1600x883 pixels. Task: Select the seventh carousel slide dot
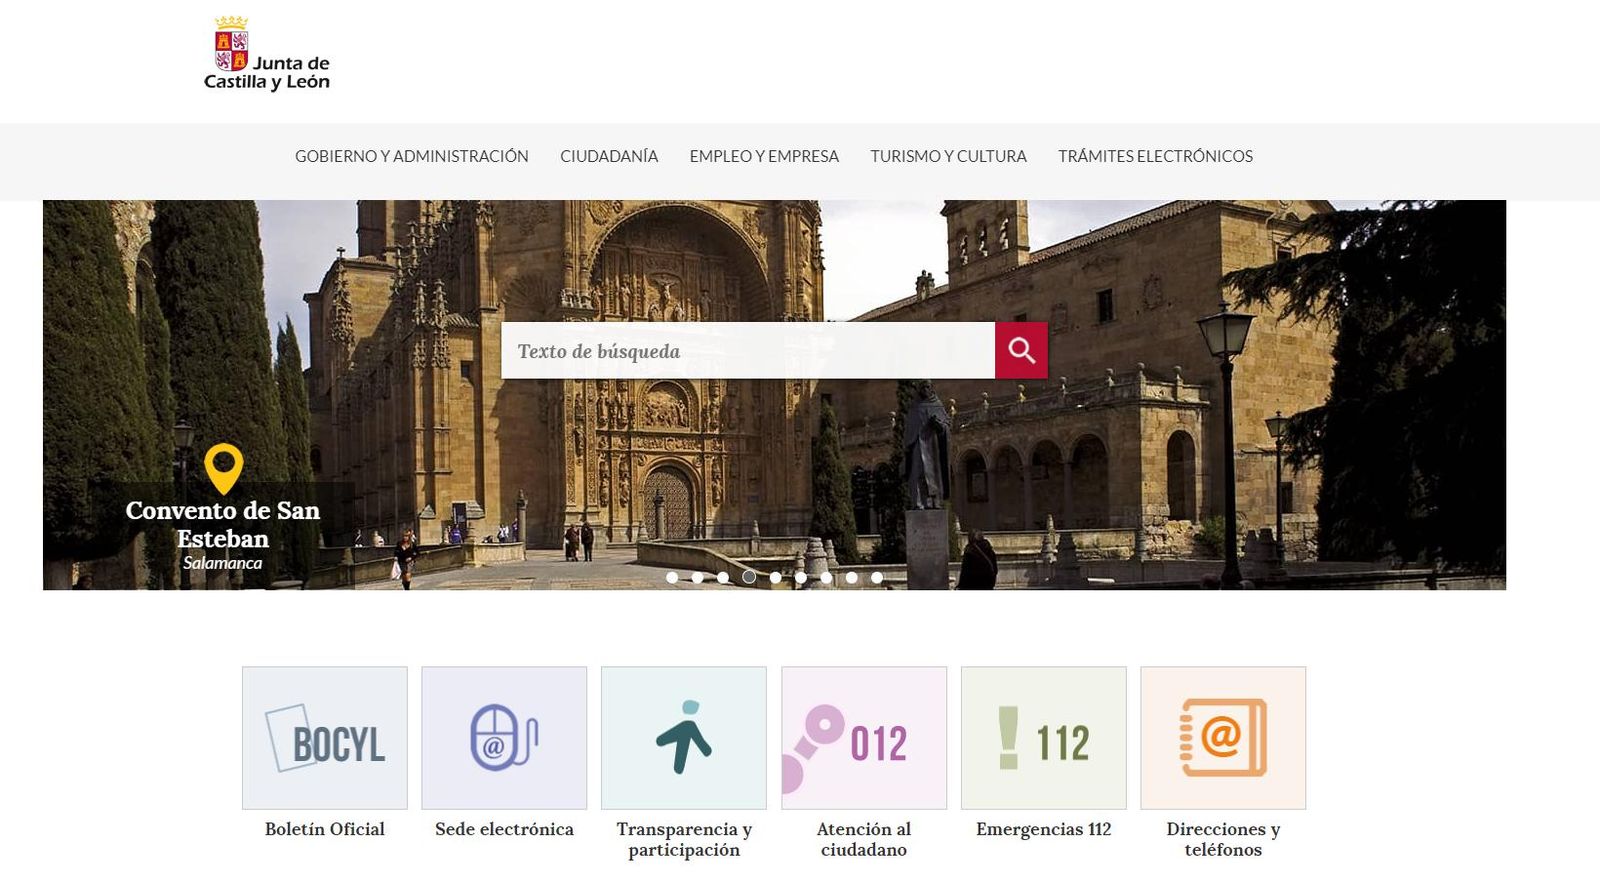826,577
